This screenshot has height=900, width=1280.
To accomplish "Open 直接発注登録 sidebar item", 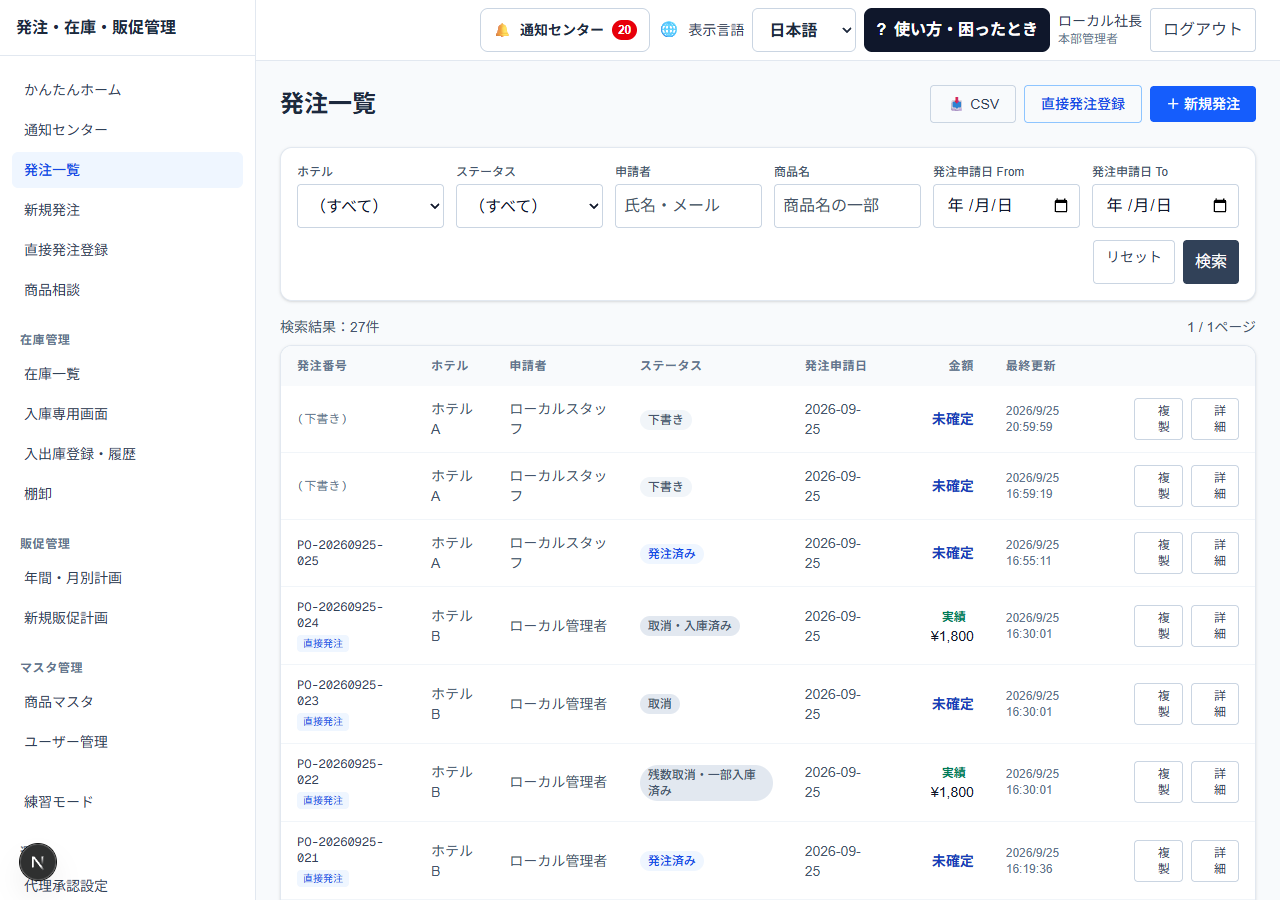I will click(127, 250).
